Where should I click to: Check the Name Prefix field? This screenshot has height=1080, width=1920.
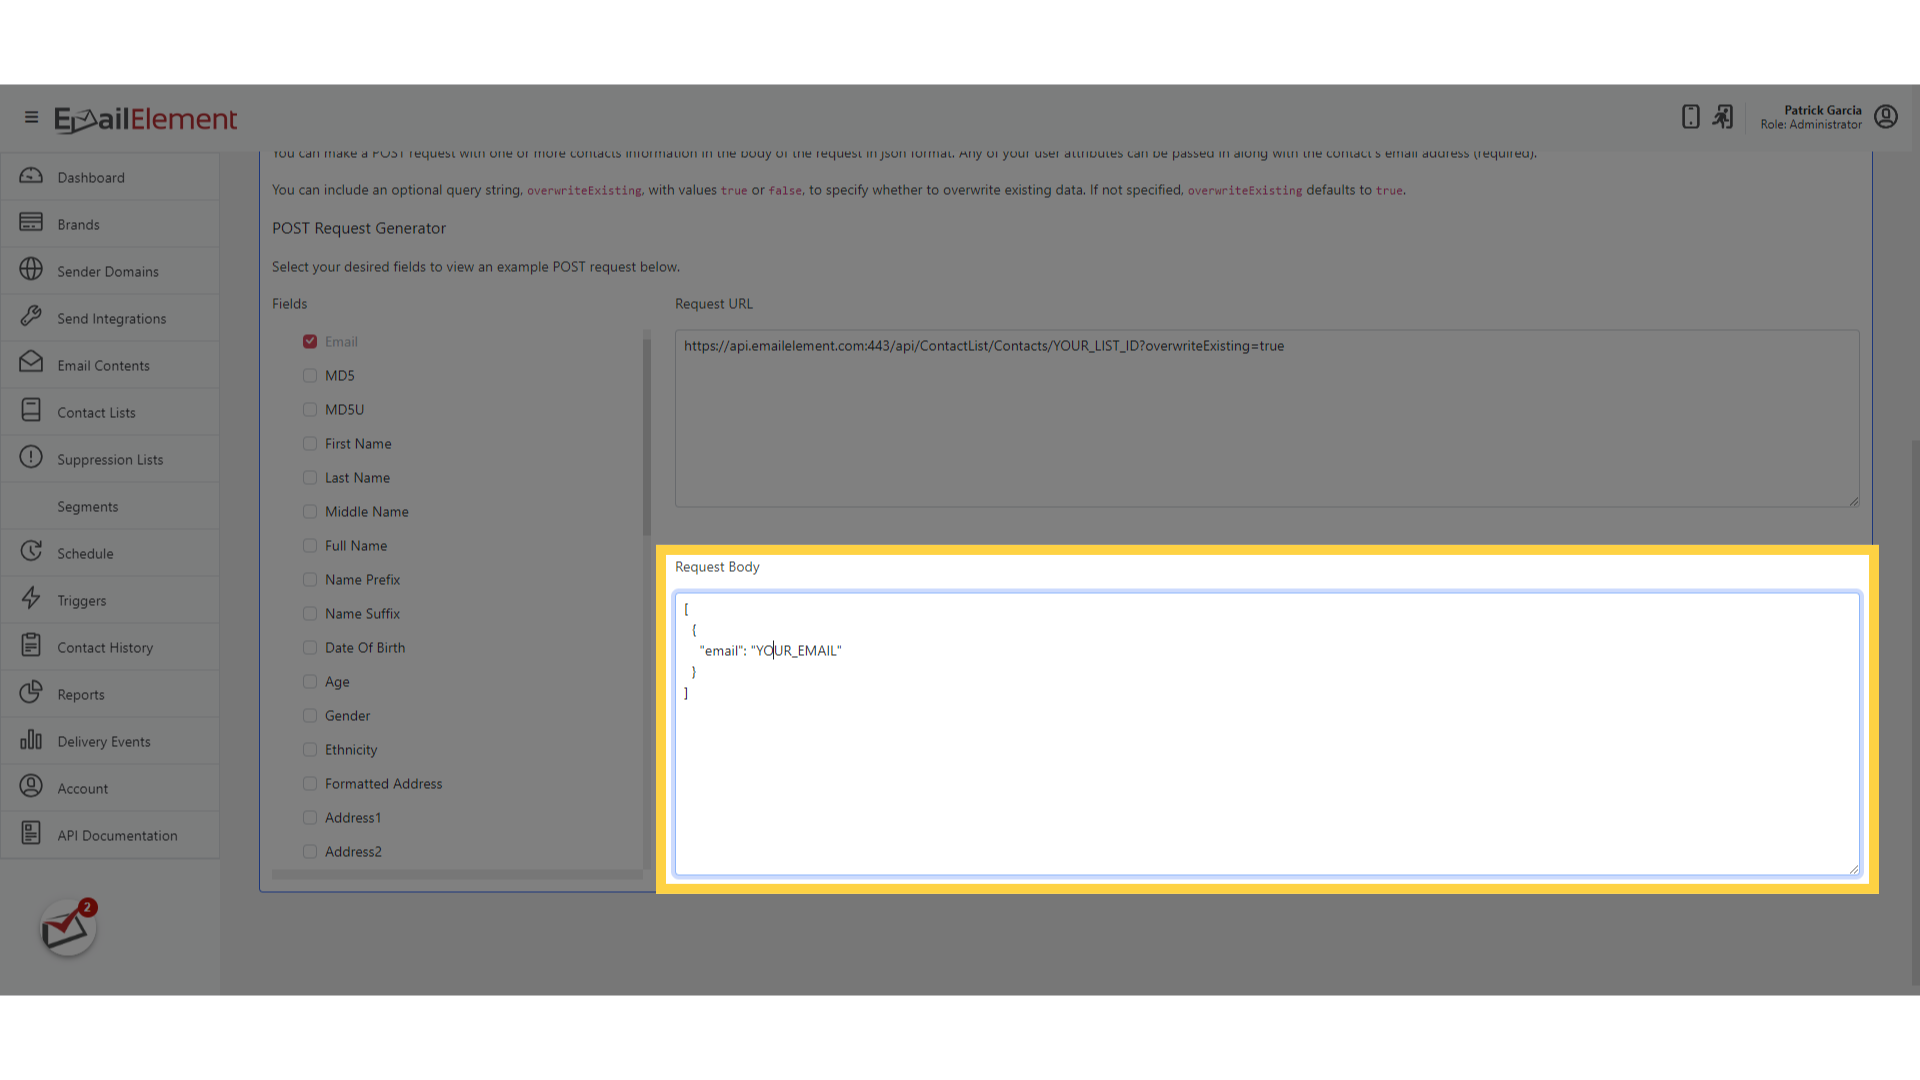pos(310,580)
